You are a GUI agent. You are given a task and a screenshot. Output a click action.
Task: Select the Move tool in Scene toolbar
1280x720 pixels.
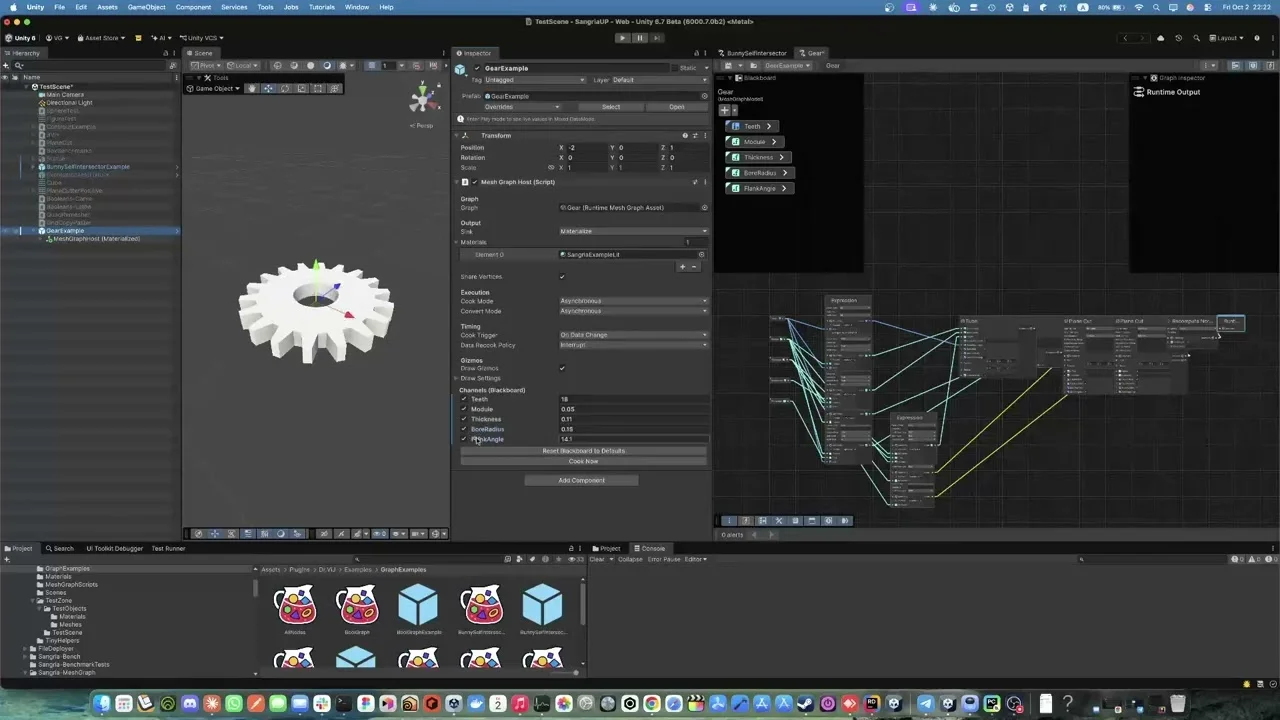coord(268,88)
